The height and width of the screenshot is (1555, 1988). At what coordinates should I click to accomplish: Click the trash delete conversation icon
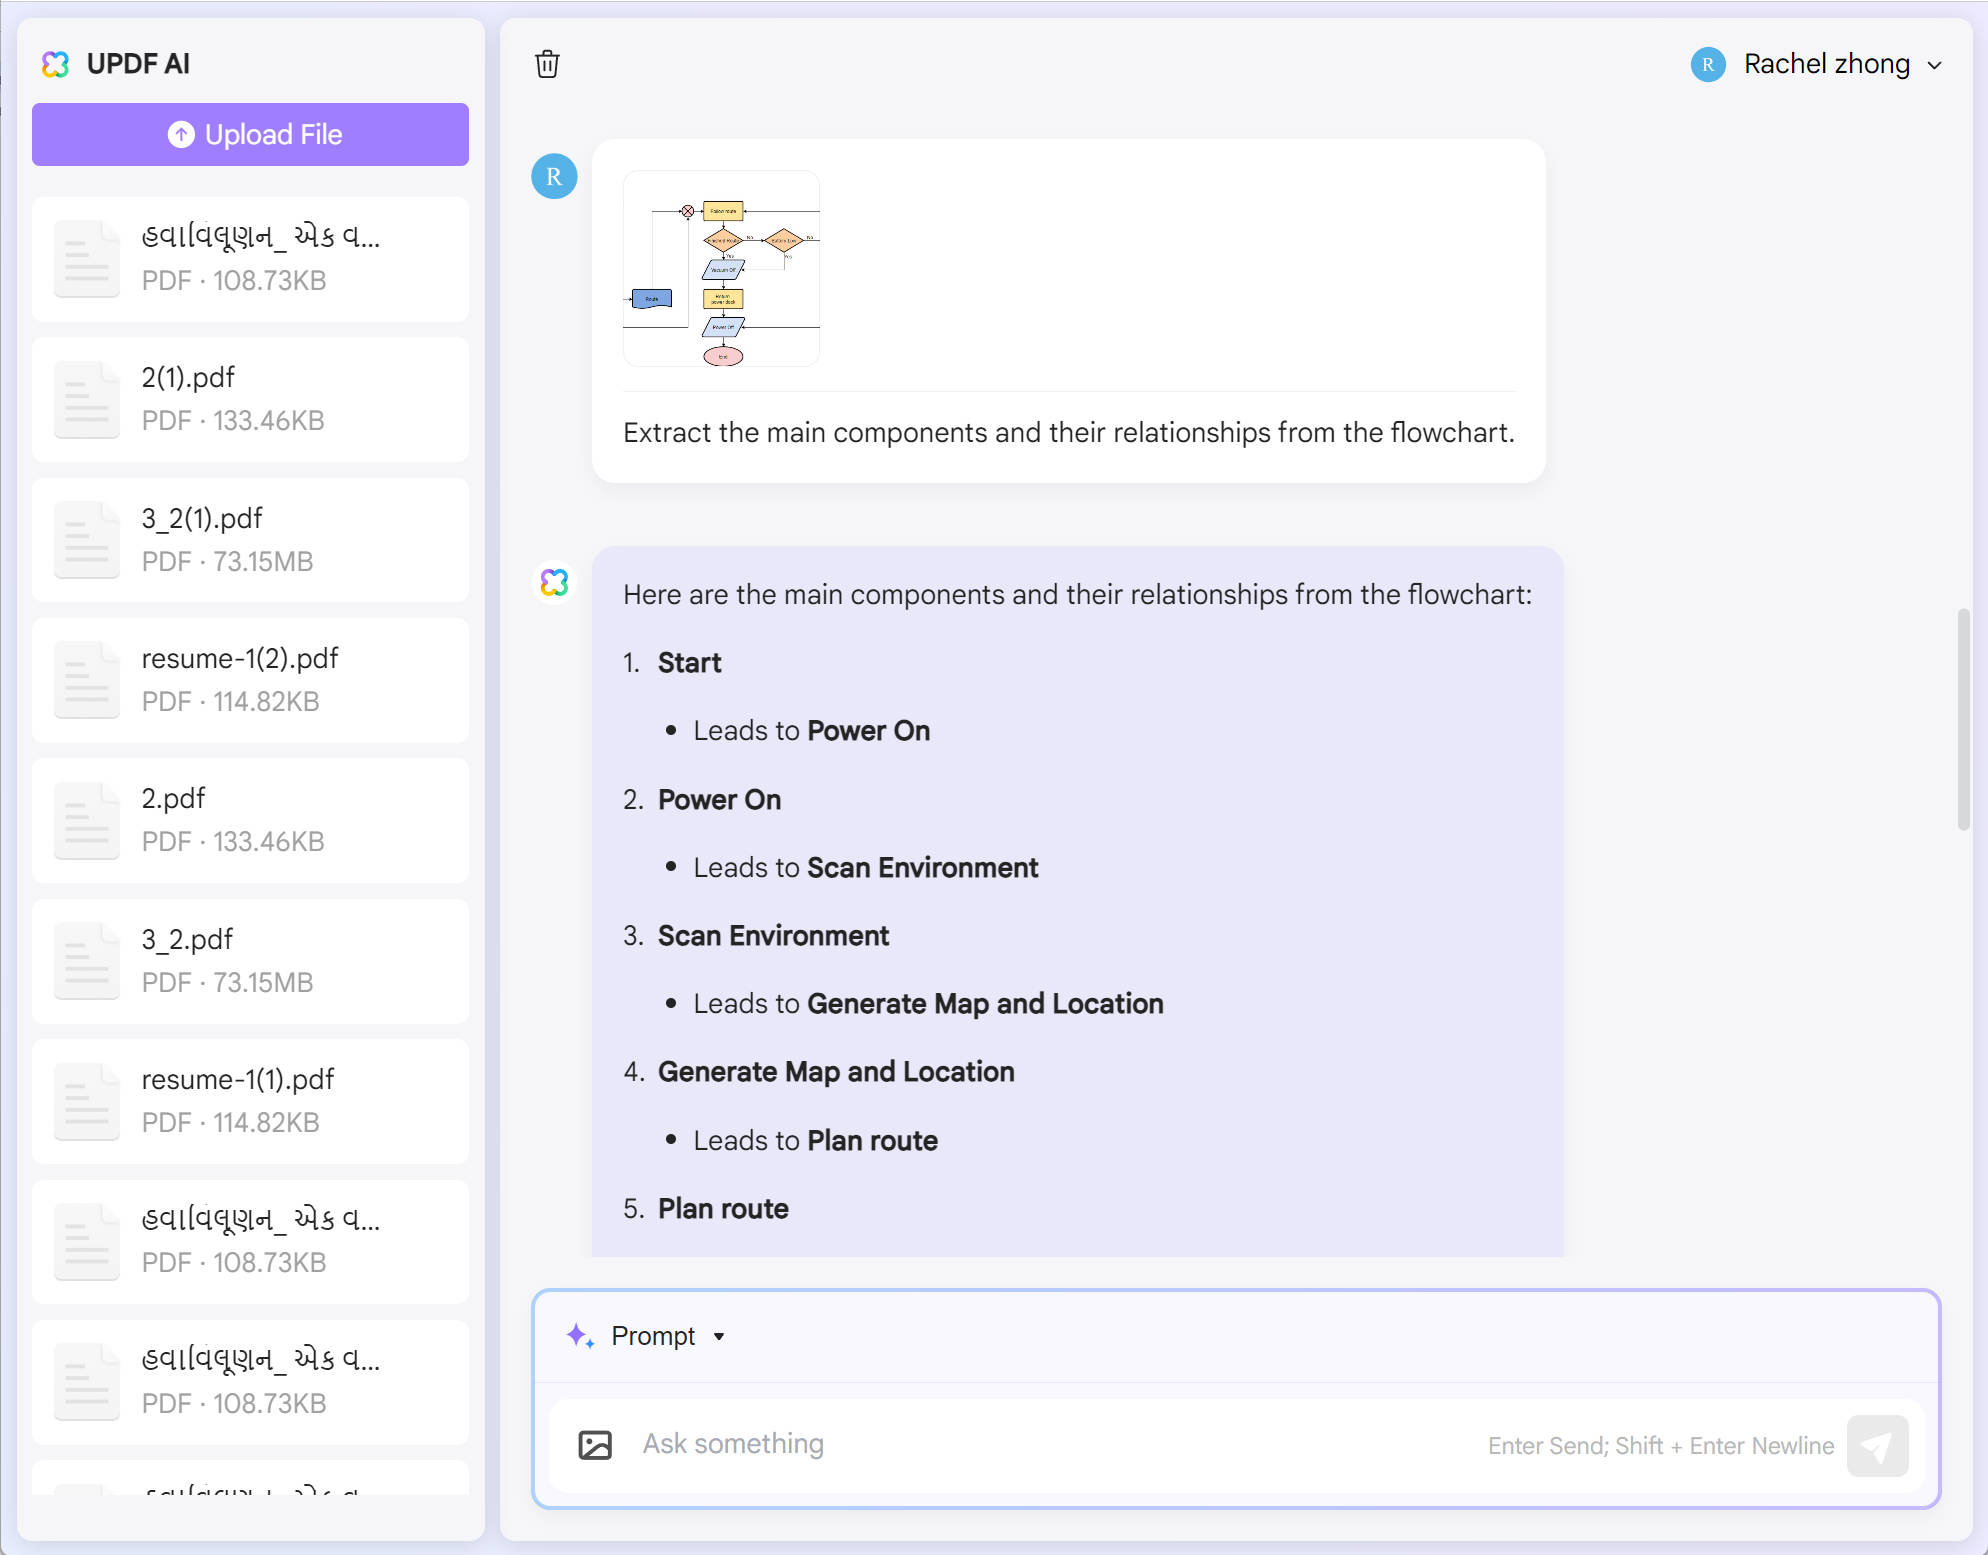pyautogui.click(x=547, y=64)
